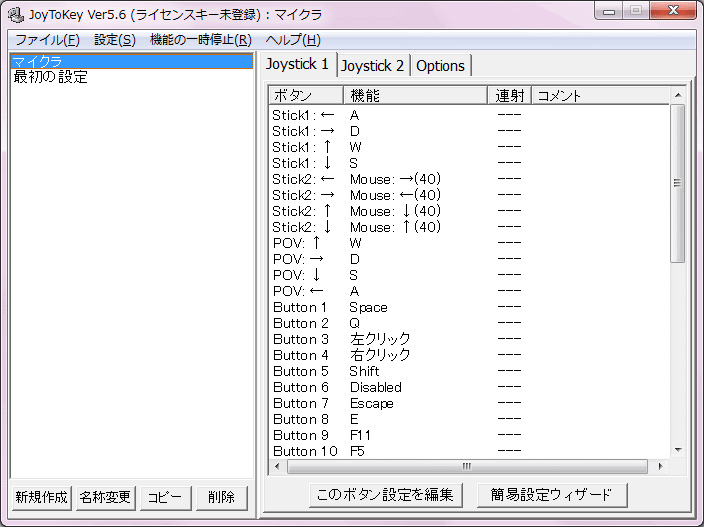Select the 最初の設定 profile
The image size is (704, 527).
click(x=132, y=77)
